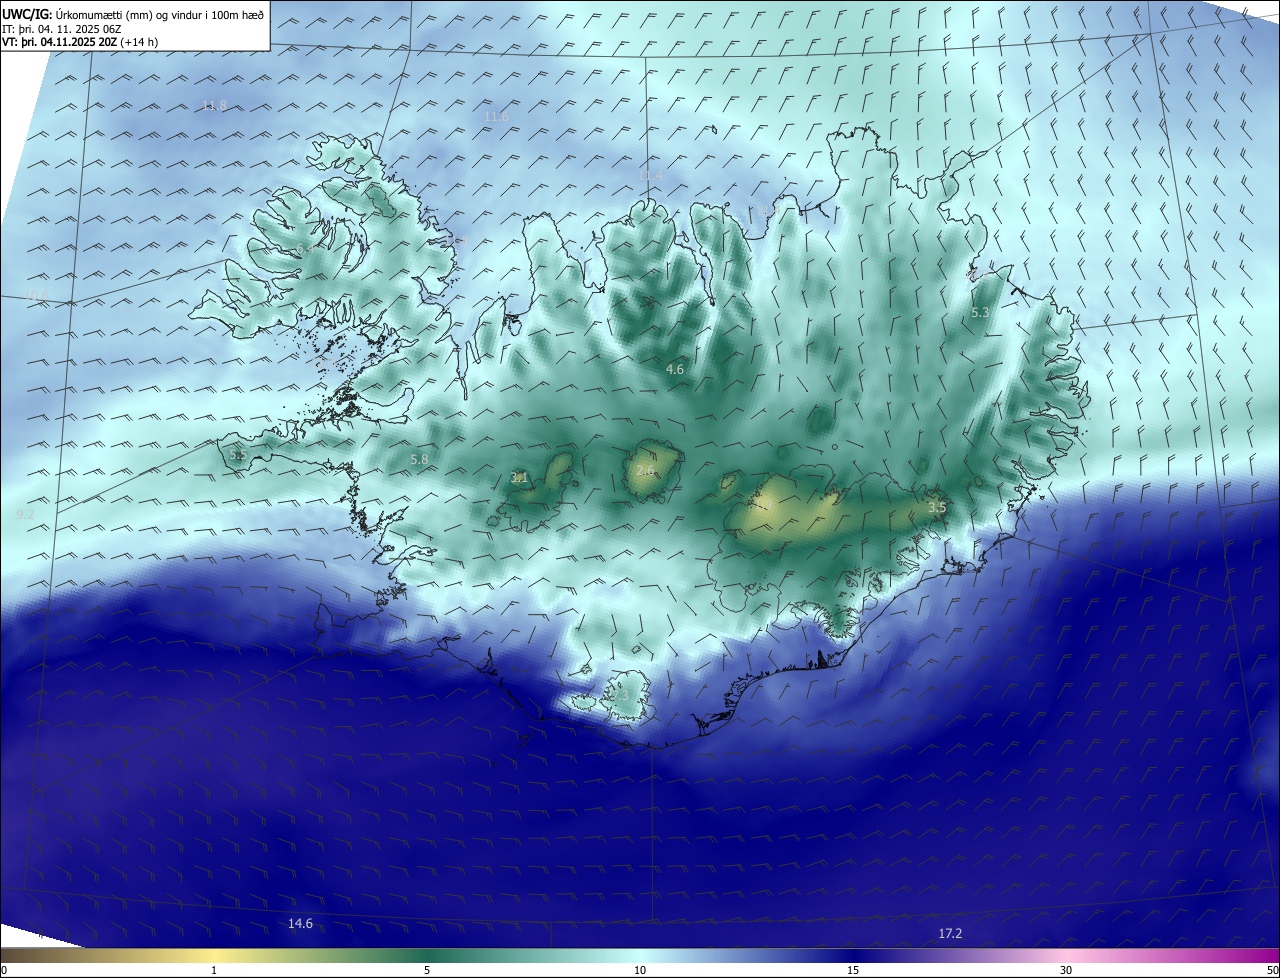This screenshot has width=1280, height=978.
Task: Click the value 4.6 in north-central Iceland
Action: tap(675, 369)
